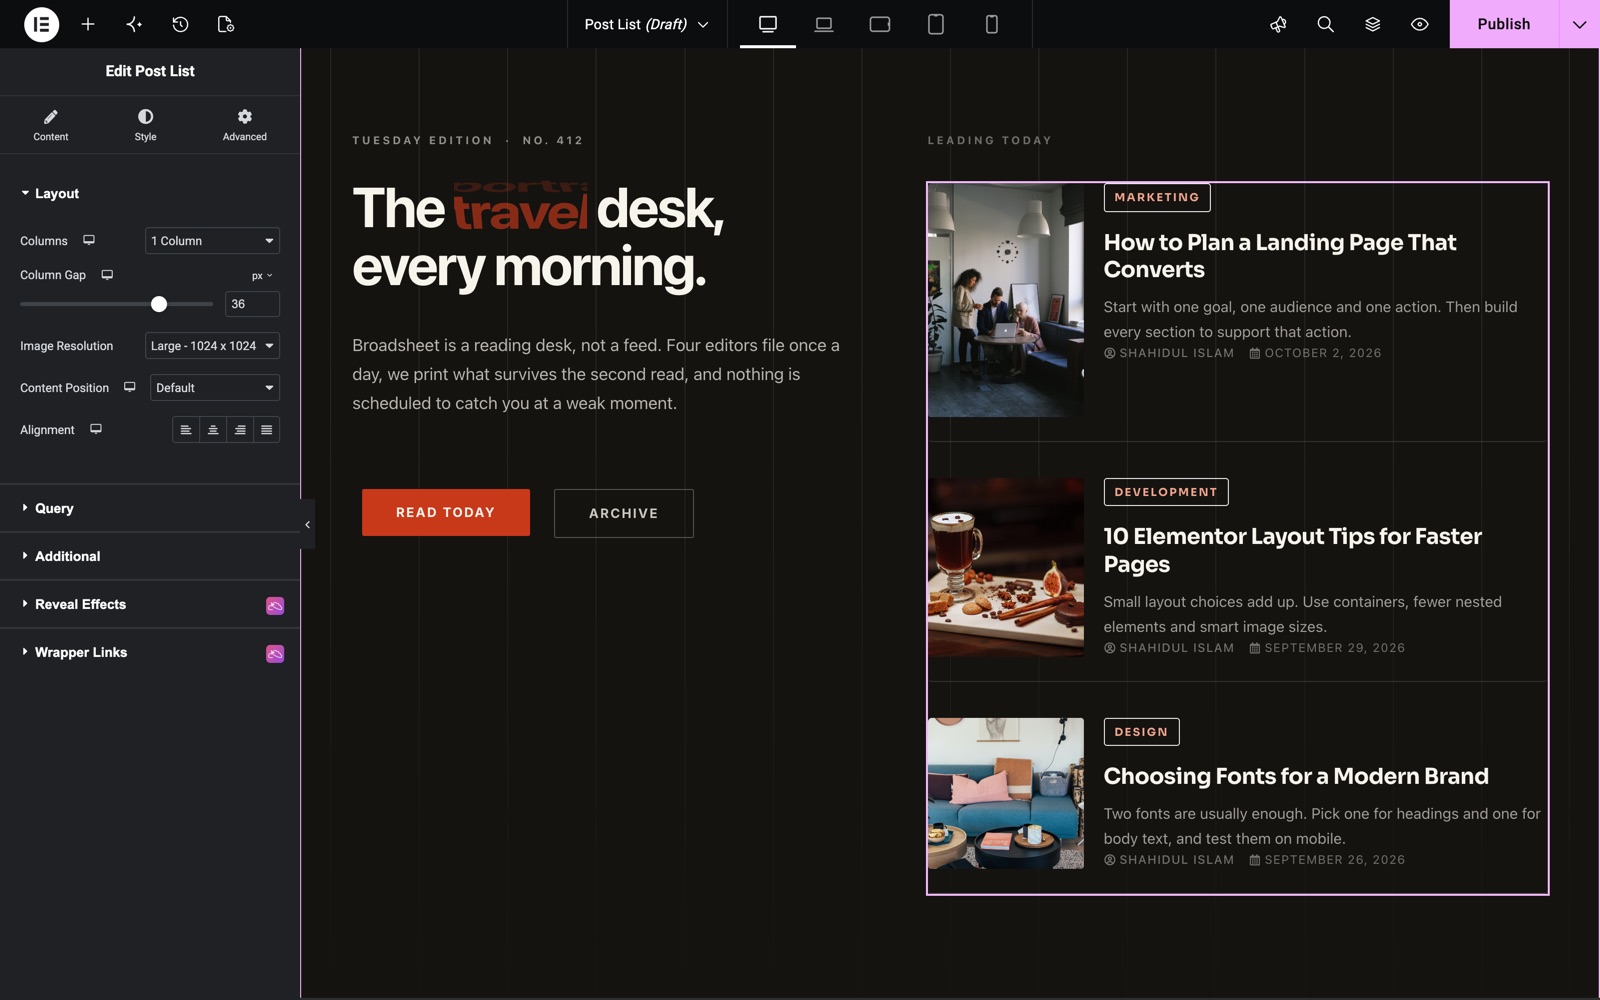Set alignment to left

(x=186, y=430)
